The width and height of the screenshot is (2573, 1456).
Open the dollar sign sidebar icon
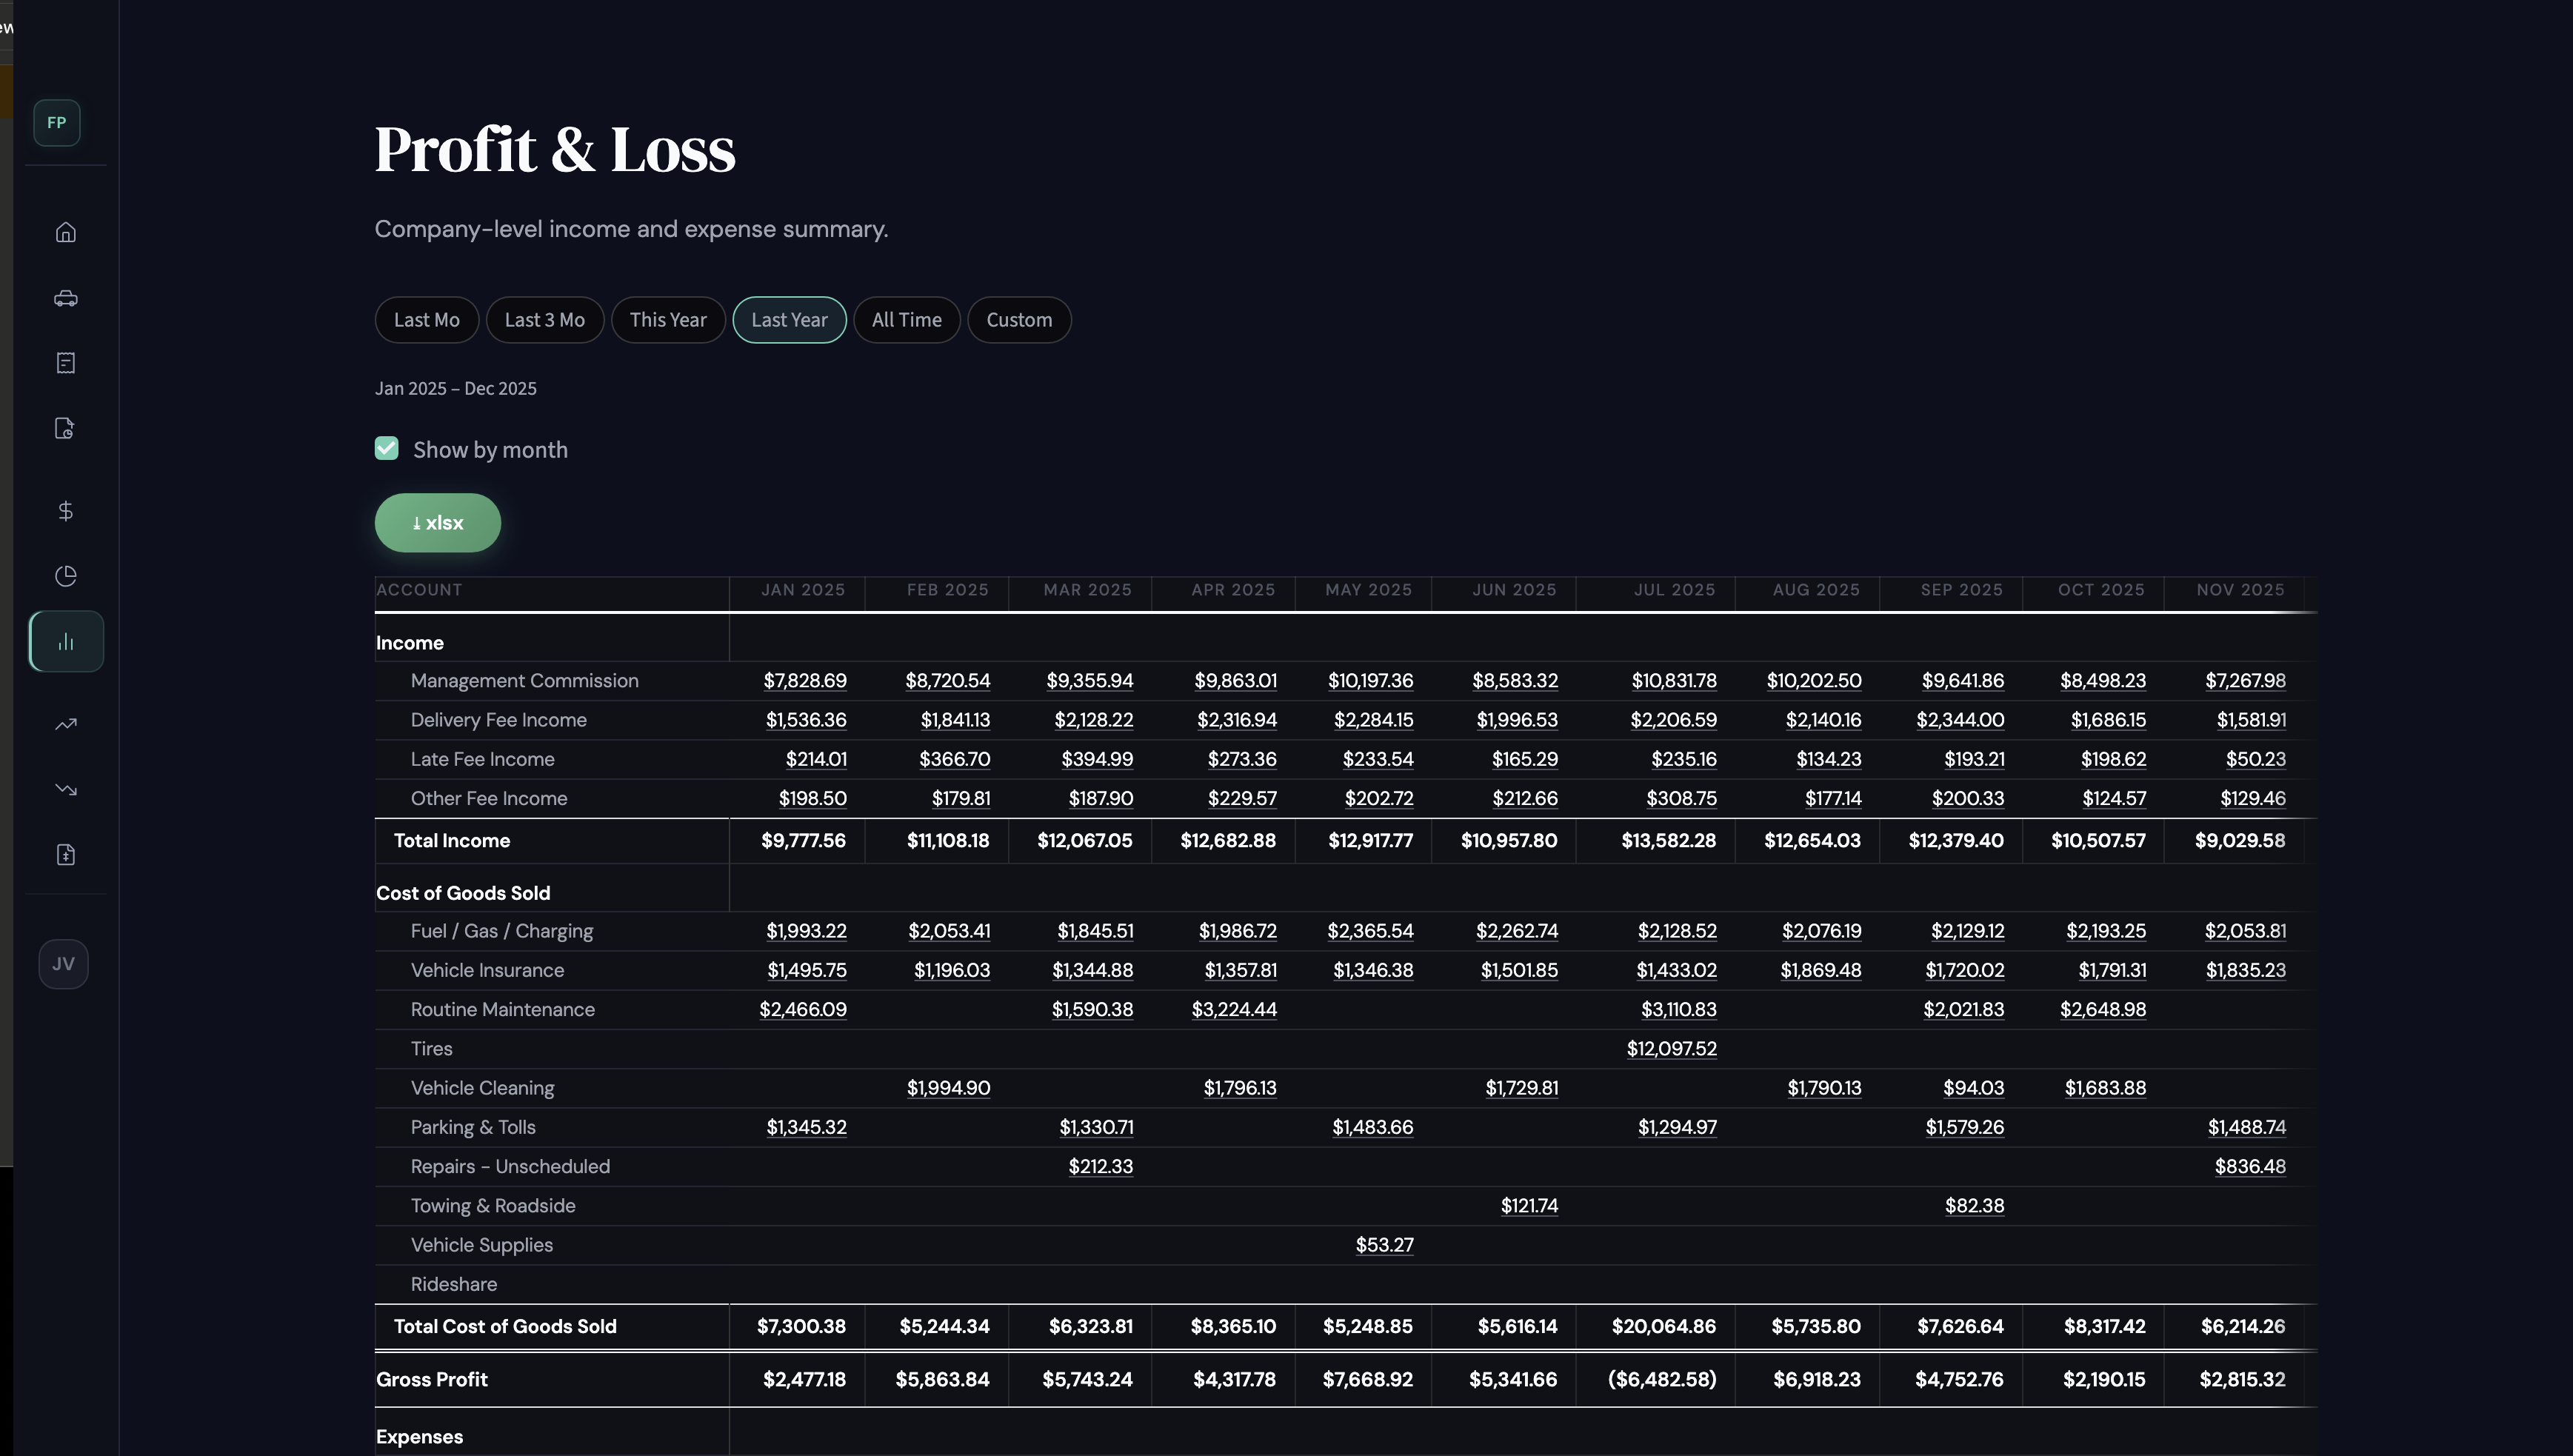click(66, 511)
